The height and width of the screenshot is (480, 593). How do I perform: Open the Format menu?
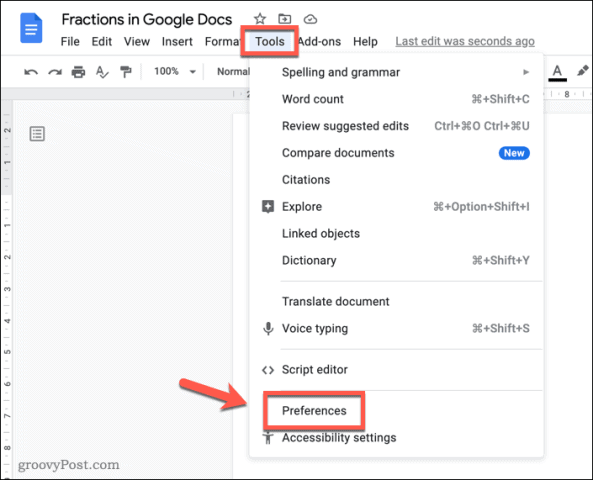tap(222, 41)
